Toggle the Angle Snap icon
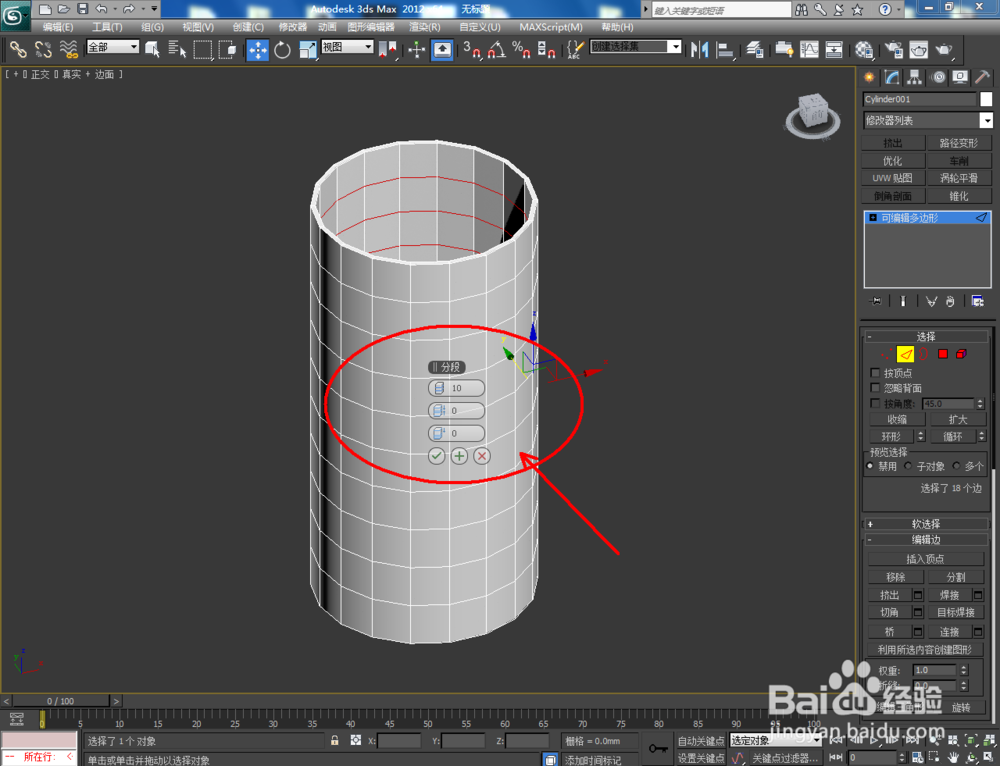The height and width of the screenshot is (766, 1000). [497, 49]
